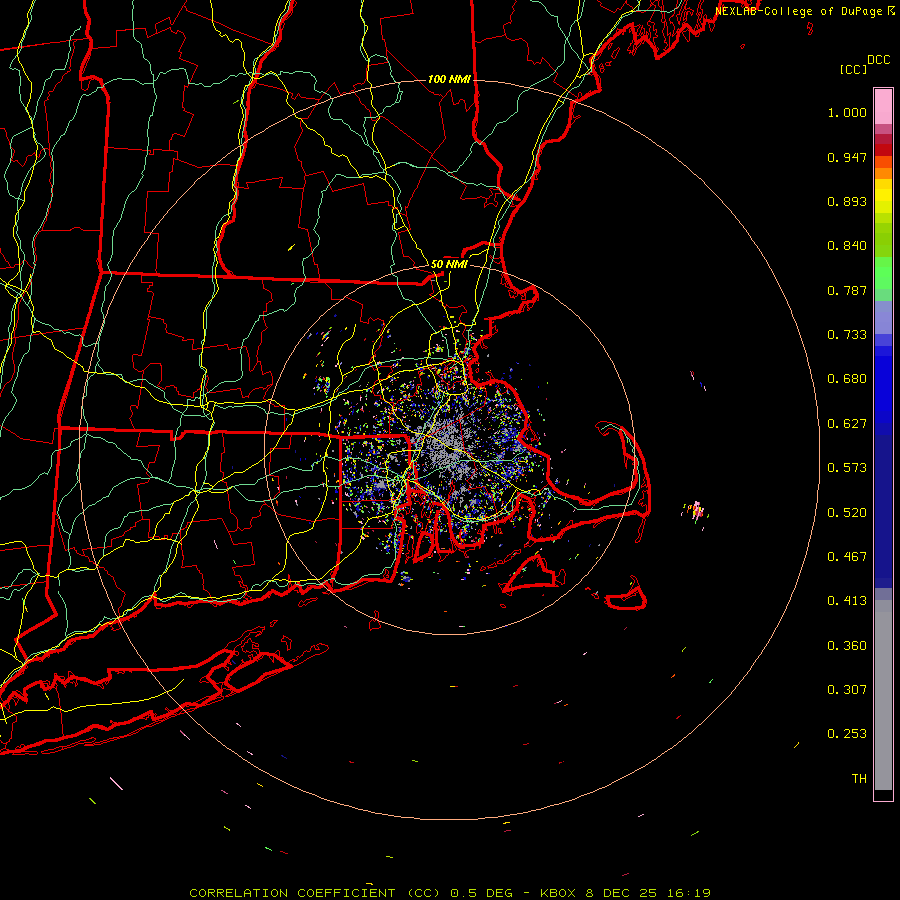Viewport: 900px width, 900px height.
Task: Click the TH threshold label
Action: click(x=859, y=778)
